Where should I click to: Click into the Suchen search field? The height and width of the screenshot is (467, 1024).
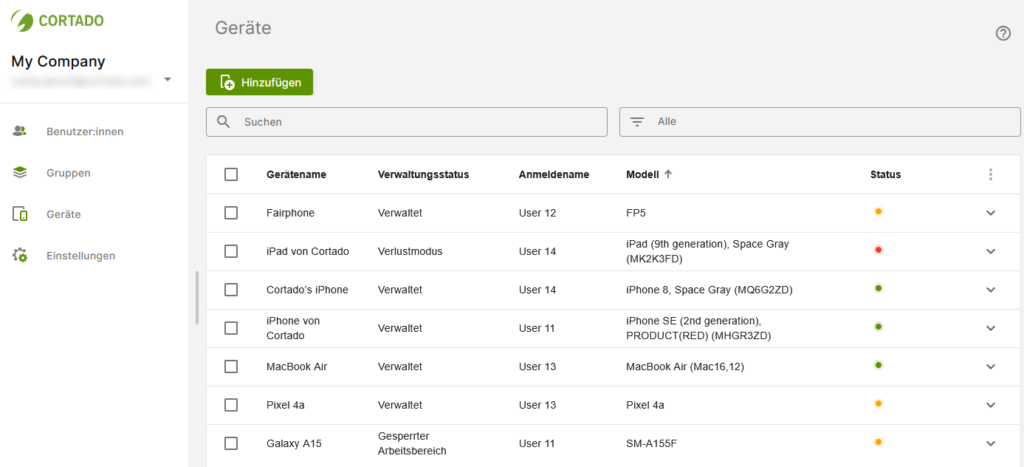click(x=420, y=122)
